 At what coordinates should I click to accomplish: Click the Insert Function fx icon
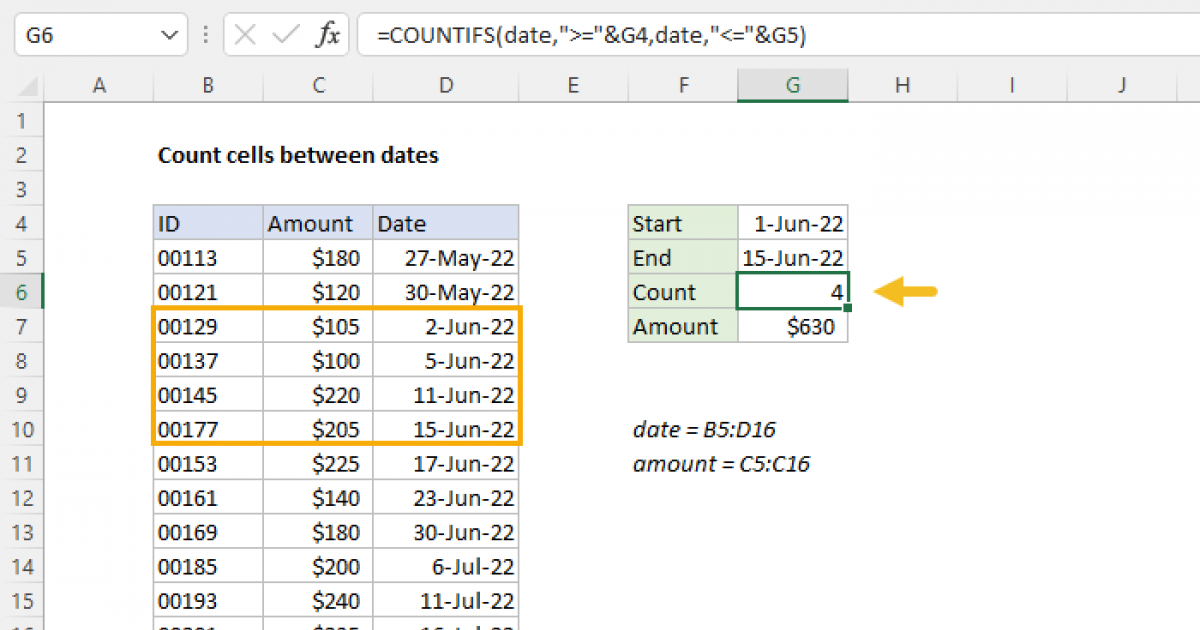click(x=327, y=36)
